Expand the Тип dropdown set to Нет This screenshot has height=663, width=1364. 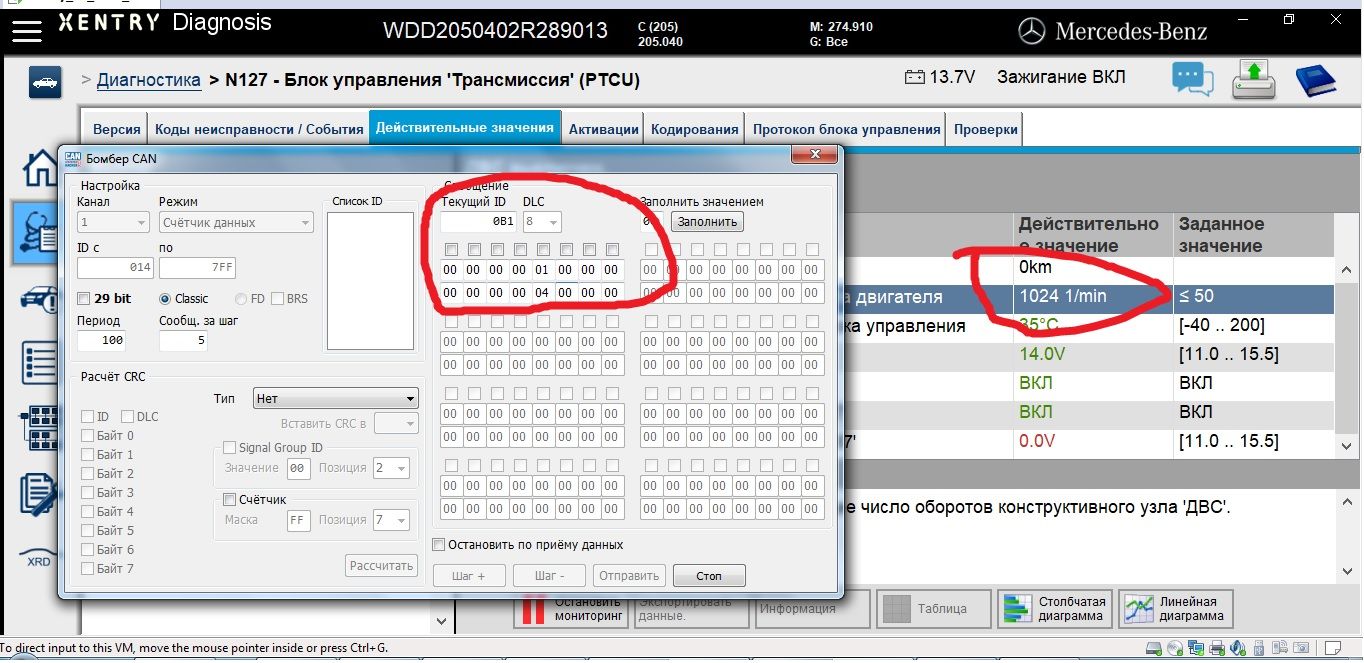[x=336, y=398]
